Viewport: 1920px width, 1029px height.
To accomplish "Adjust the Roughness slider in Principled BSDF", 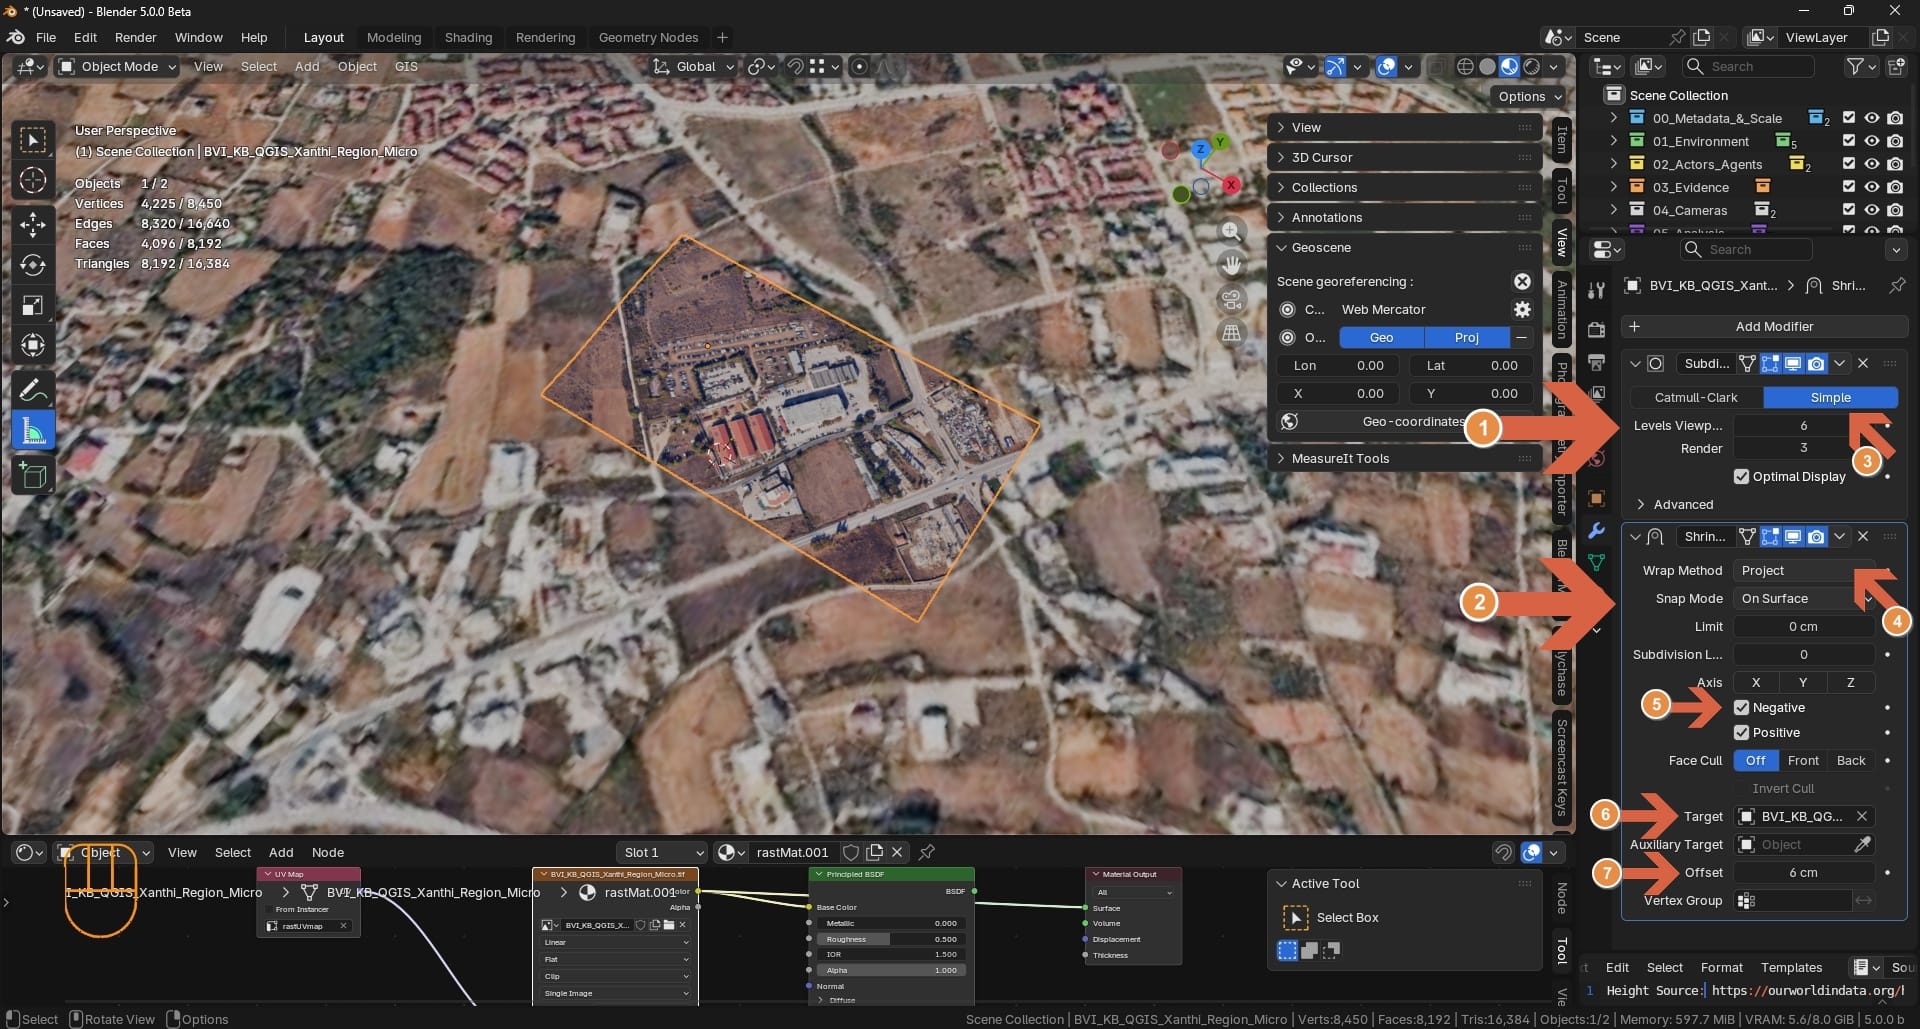I will tap(889, 939).
